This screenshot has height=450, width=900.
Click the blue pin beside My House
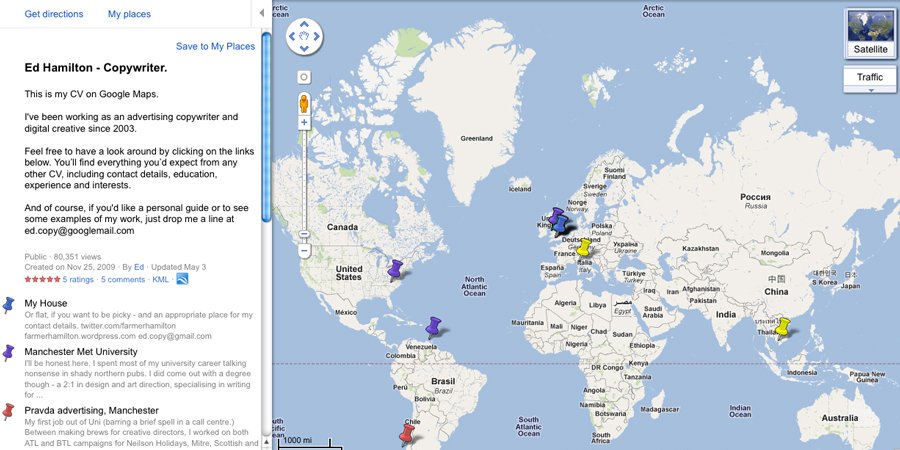[8, 305]
